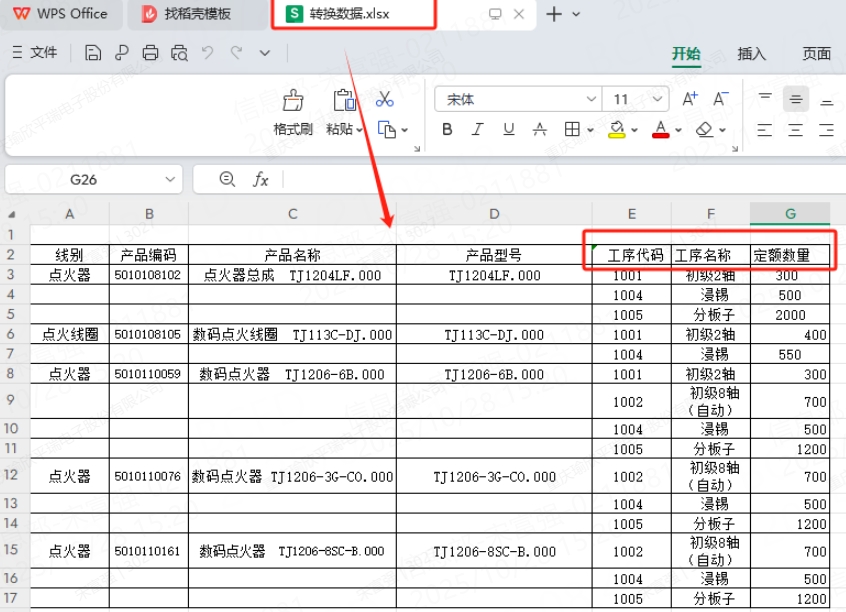Select column D header
The image size is (846, 612).
494,213
